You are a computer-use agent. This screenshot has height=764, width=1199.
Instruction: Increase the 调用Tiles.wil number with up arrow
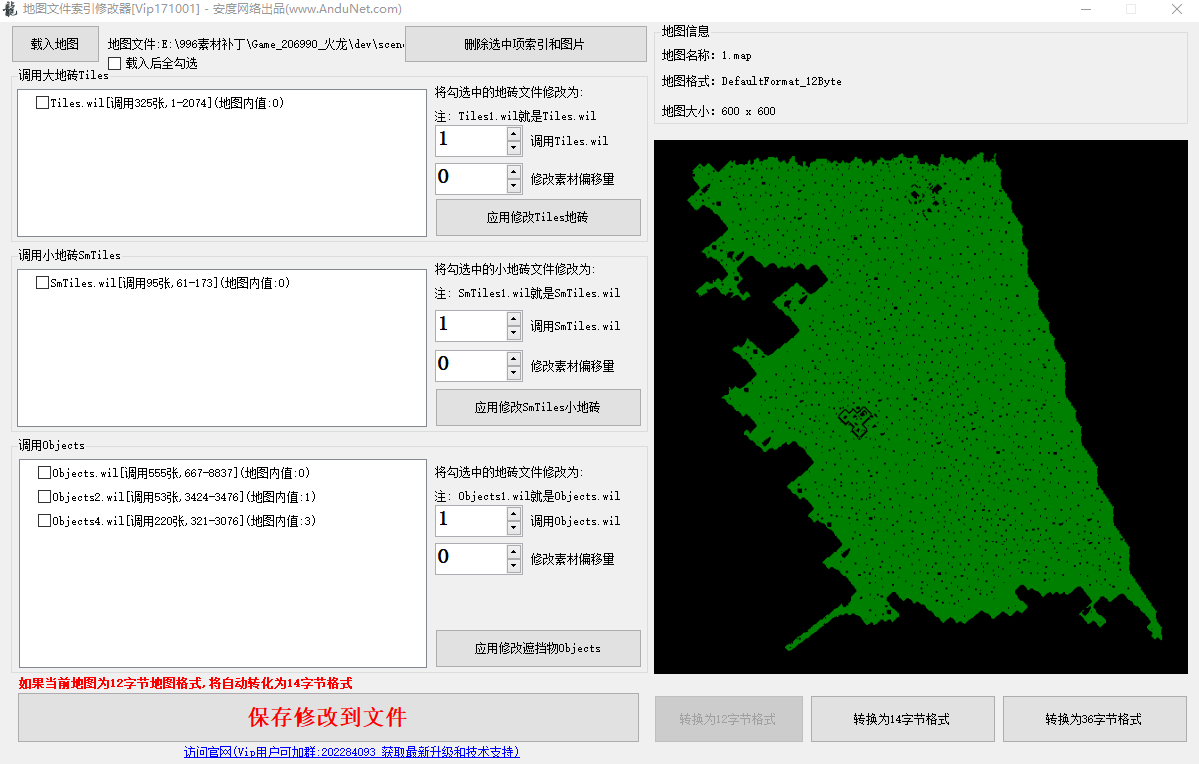tap(514, 133)
